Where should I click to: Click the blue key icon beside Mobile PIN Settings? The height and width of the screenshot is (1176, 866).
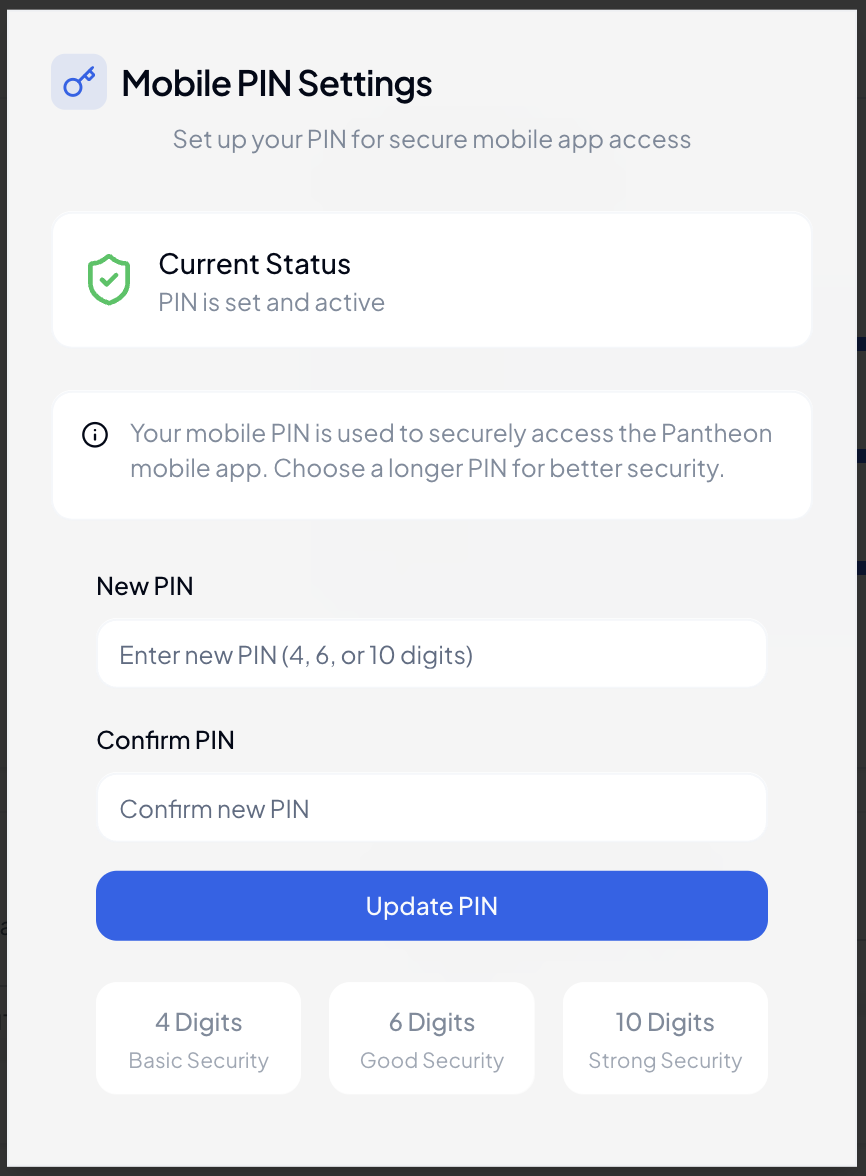click(78, 81)
